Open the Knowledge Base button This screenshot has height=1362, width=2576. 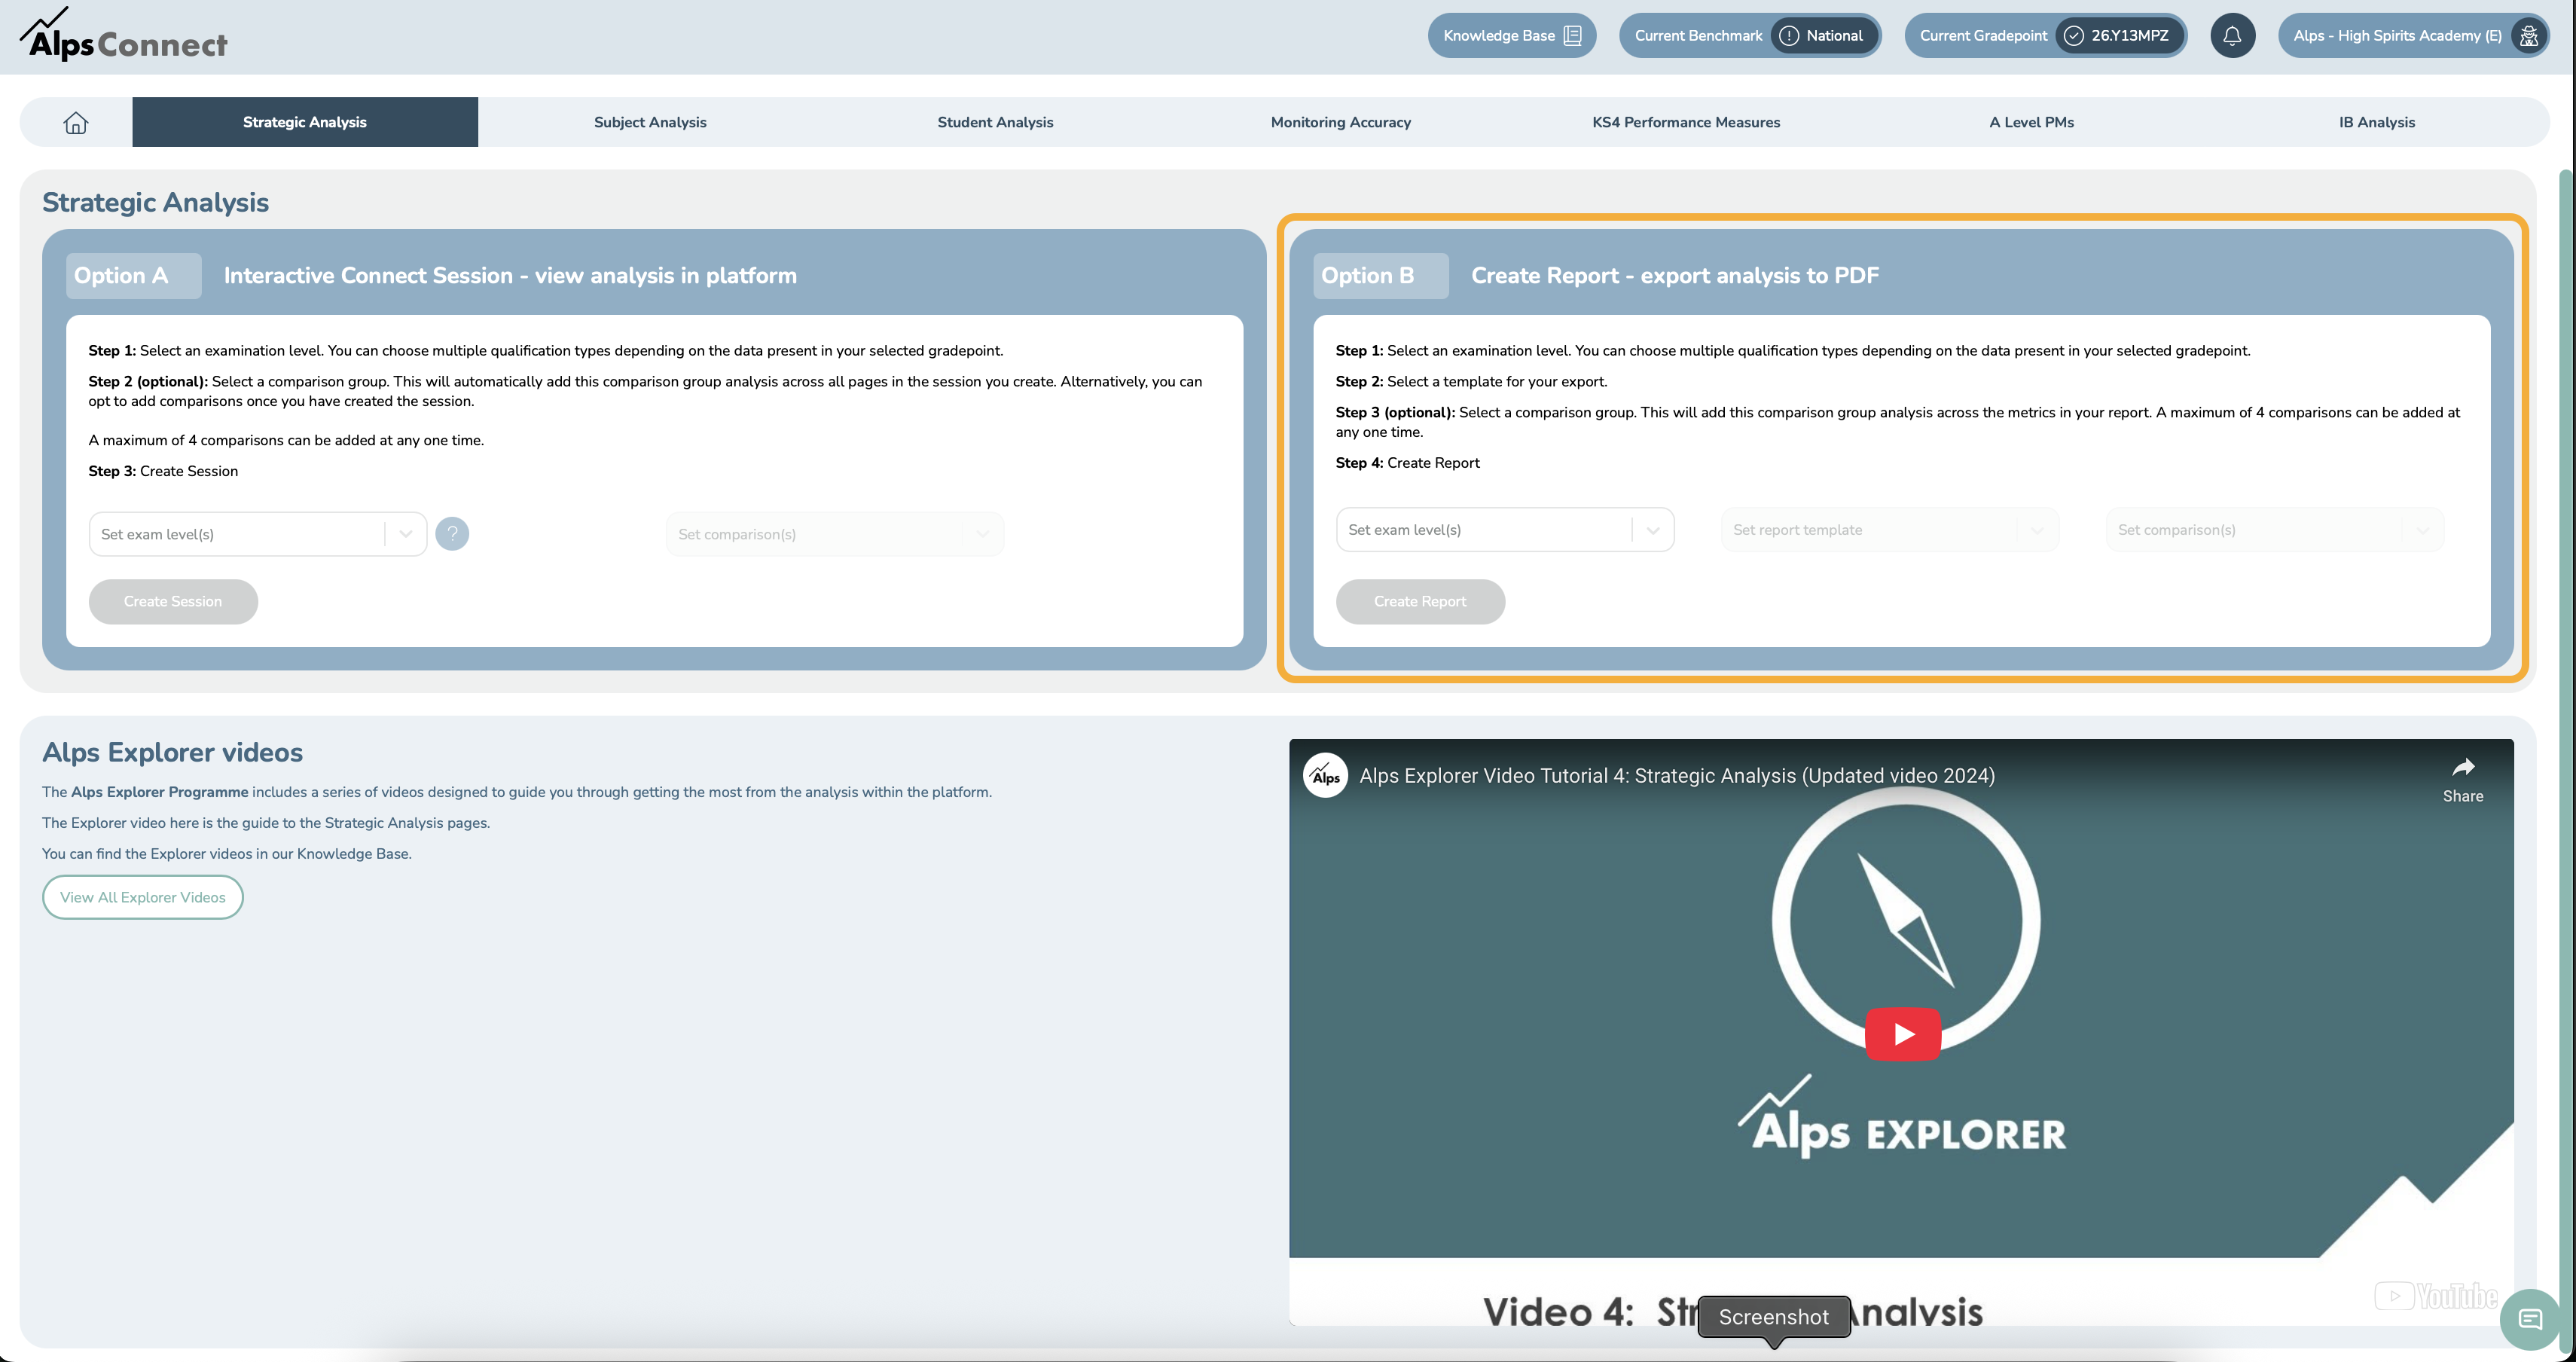point(1512,36)
